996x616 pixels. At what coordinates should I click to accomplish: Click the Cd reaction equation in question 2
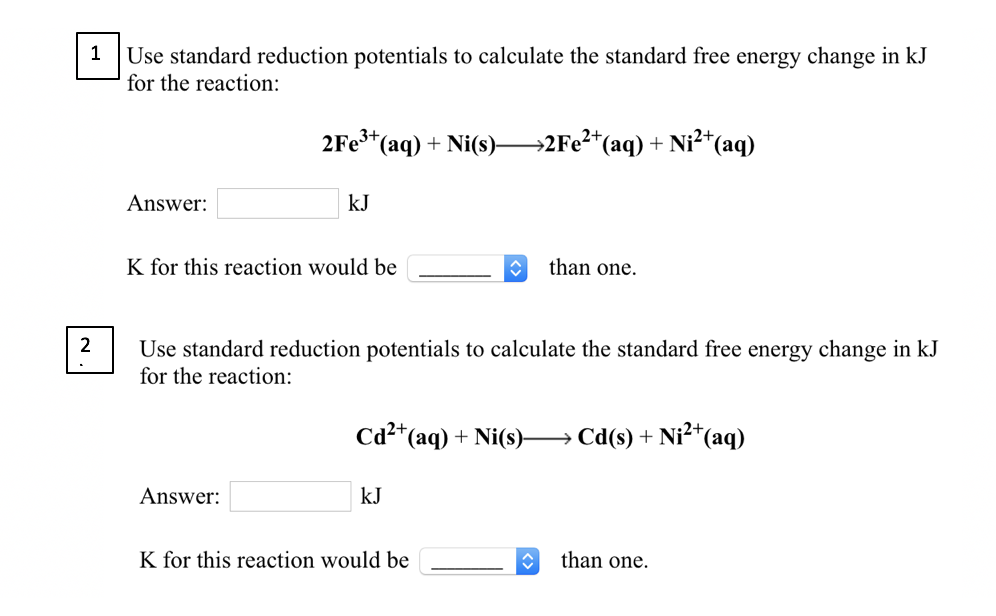pyautogui.click(x=549, y=436)
